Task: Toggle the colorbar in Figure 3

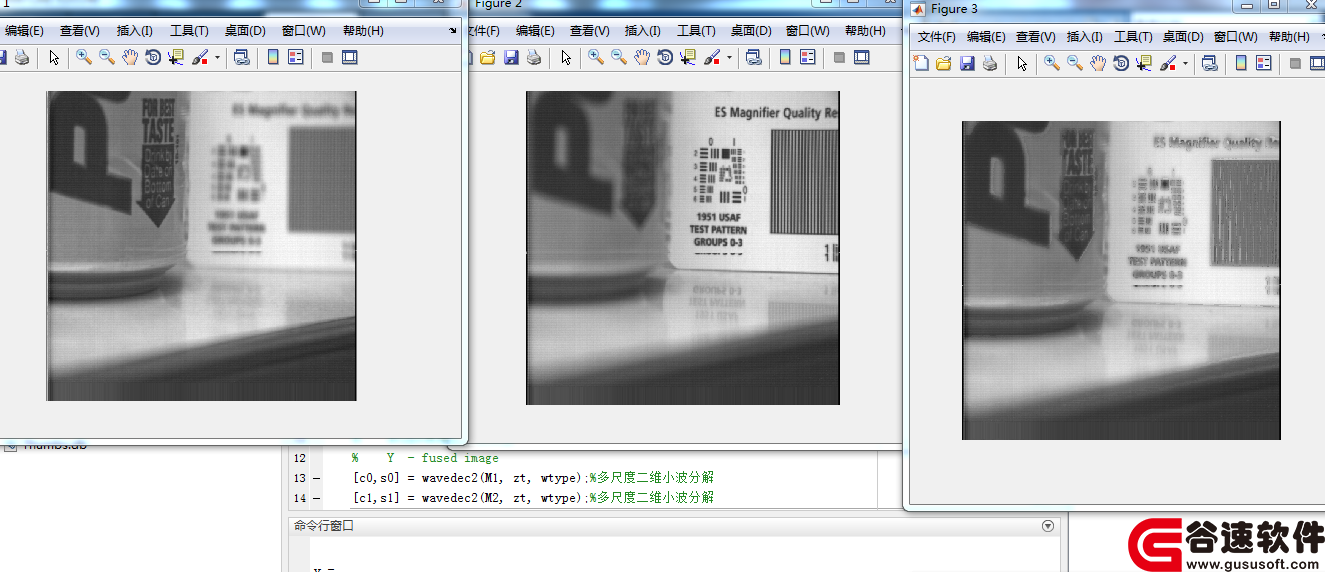Action: 1241,63
